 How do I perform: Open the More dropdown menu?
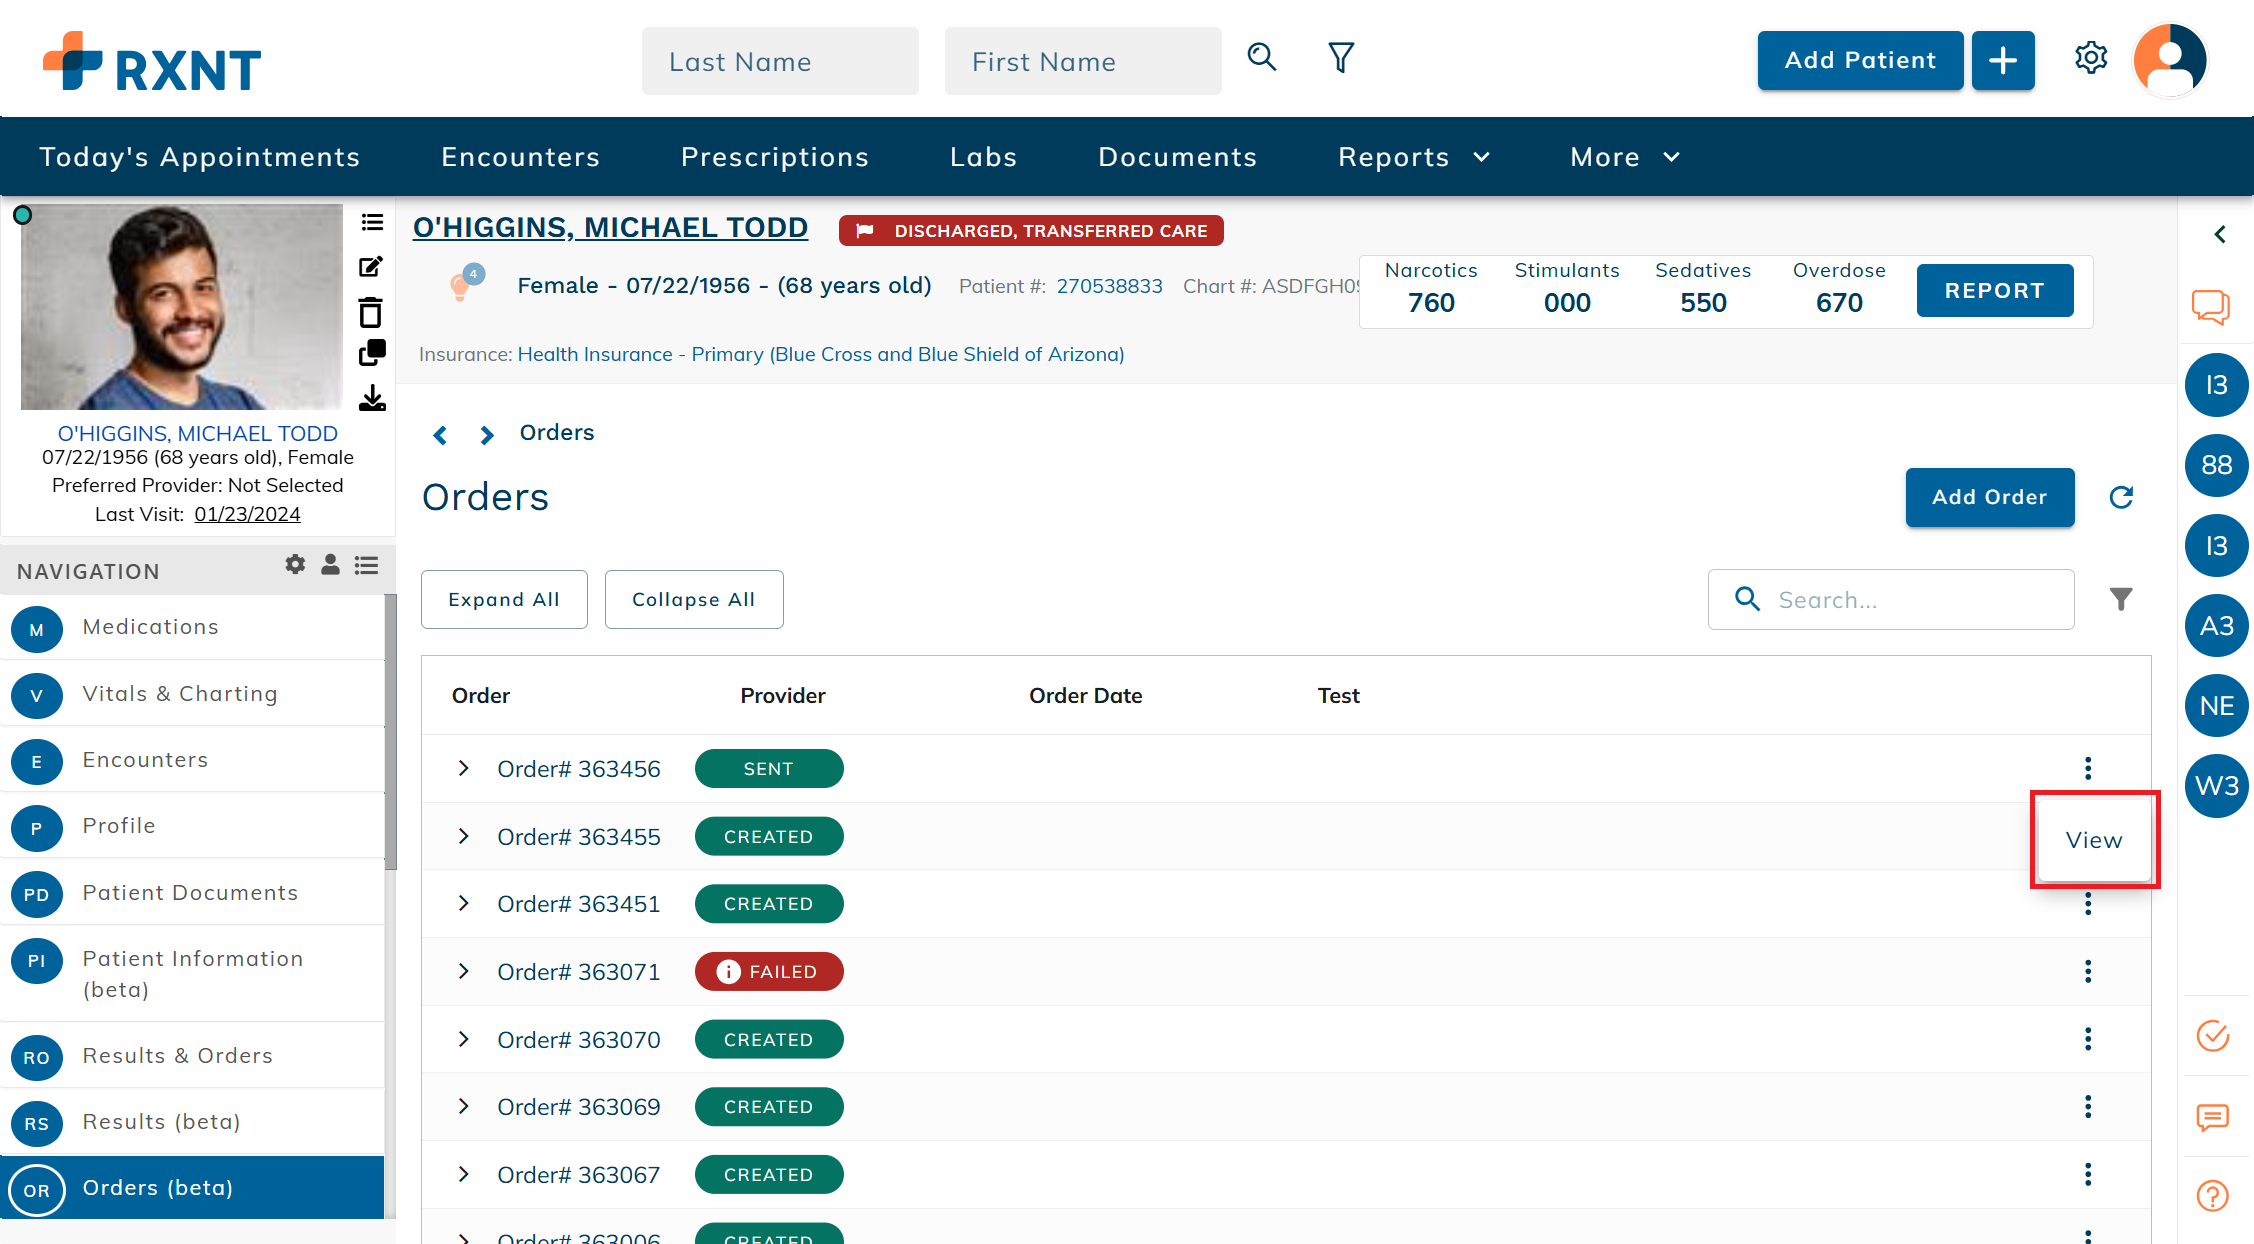(1625, 157)
